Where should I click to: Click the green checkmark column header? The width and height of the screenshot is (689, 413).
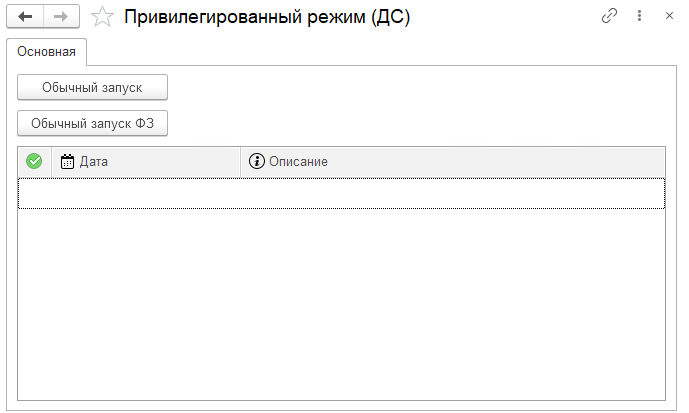(x=34, y=161)
